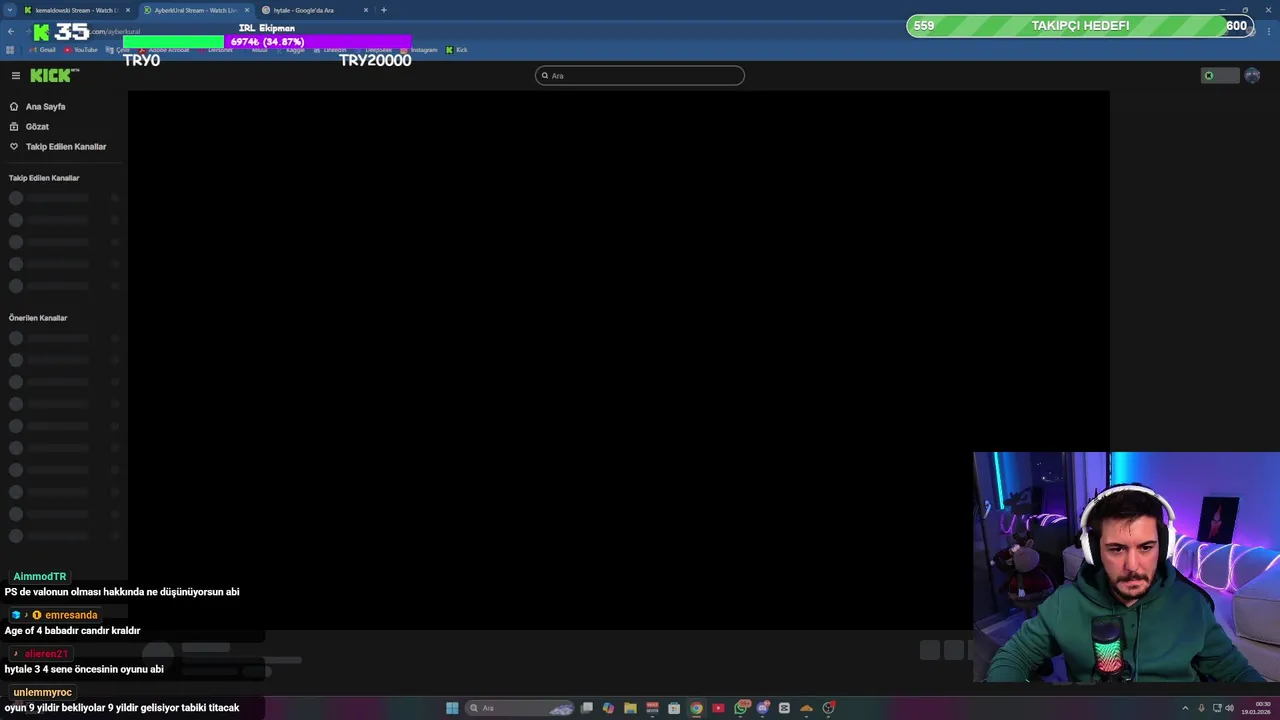The width and height of the screenshot is (1280, 720).
Task: Go back in browser history
Action: 10,32
